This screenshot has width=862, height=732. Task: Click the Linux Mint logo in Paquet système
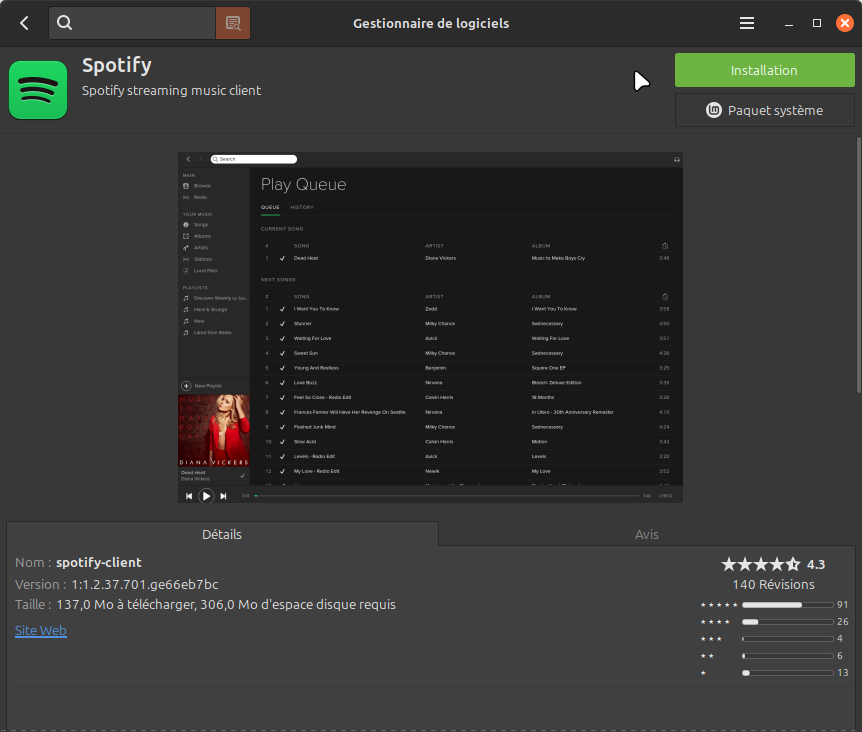[715, 110]
